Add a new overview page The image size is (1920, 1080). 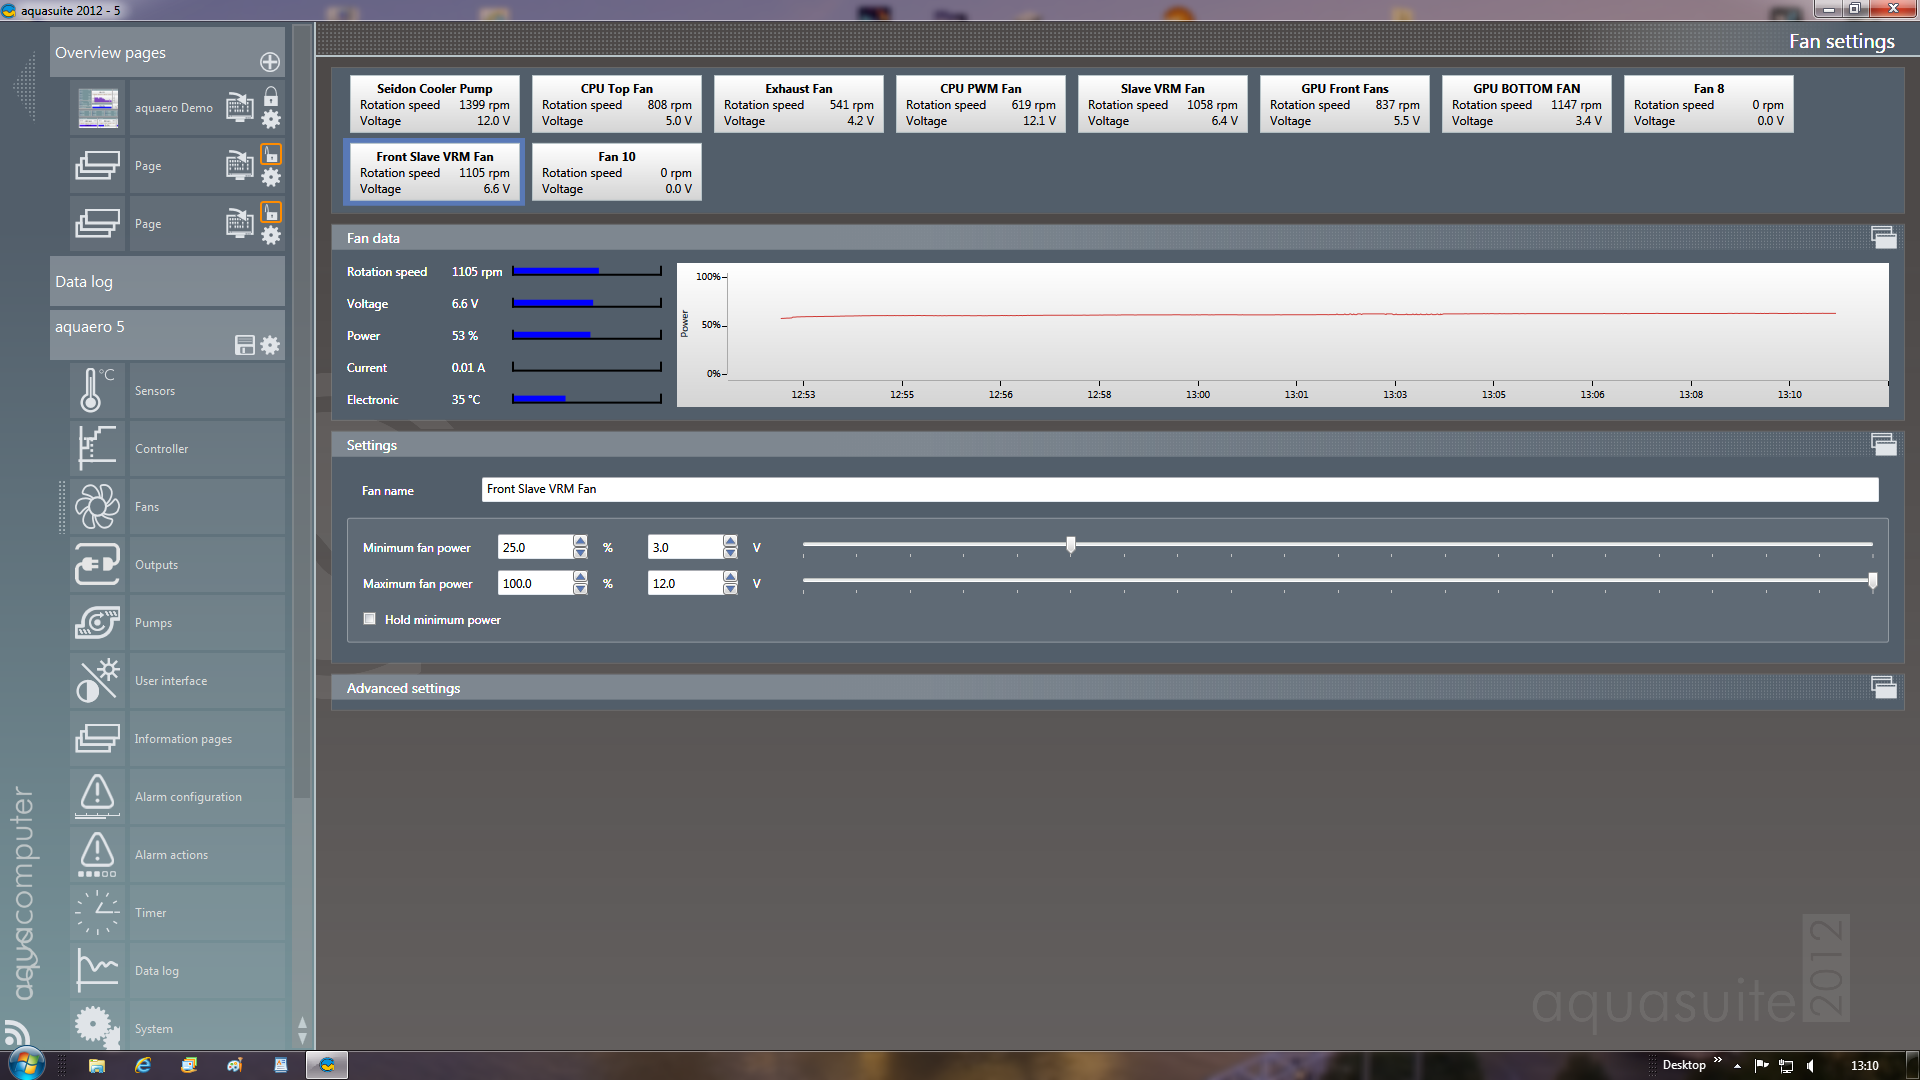point(270,62)
